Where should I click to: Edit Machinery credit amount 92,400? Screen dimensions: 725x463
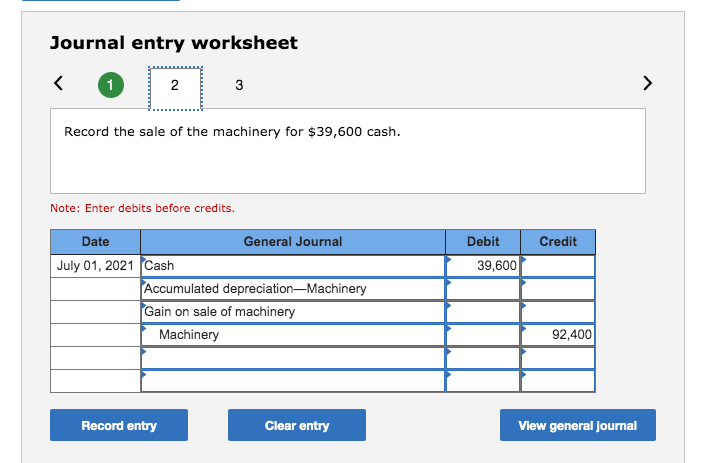pos(558,335)
